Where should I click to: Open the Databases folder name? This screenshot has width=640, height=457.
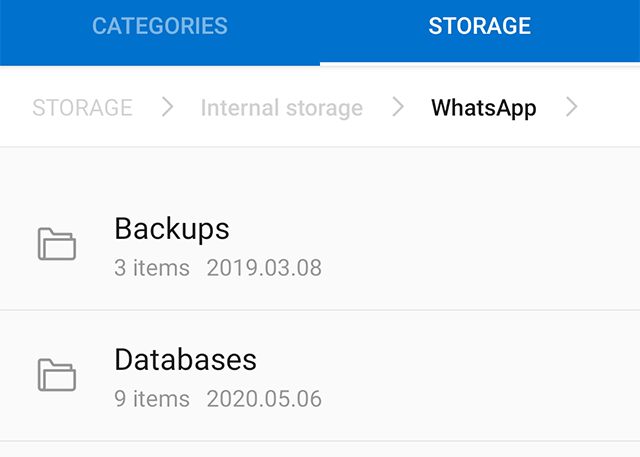[x=186, y=360]
